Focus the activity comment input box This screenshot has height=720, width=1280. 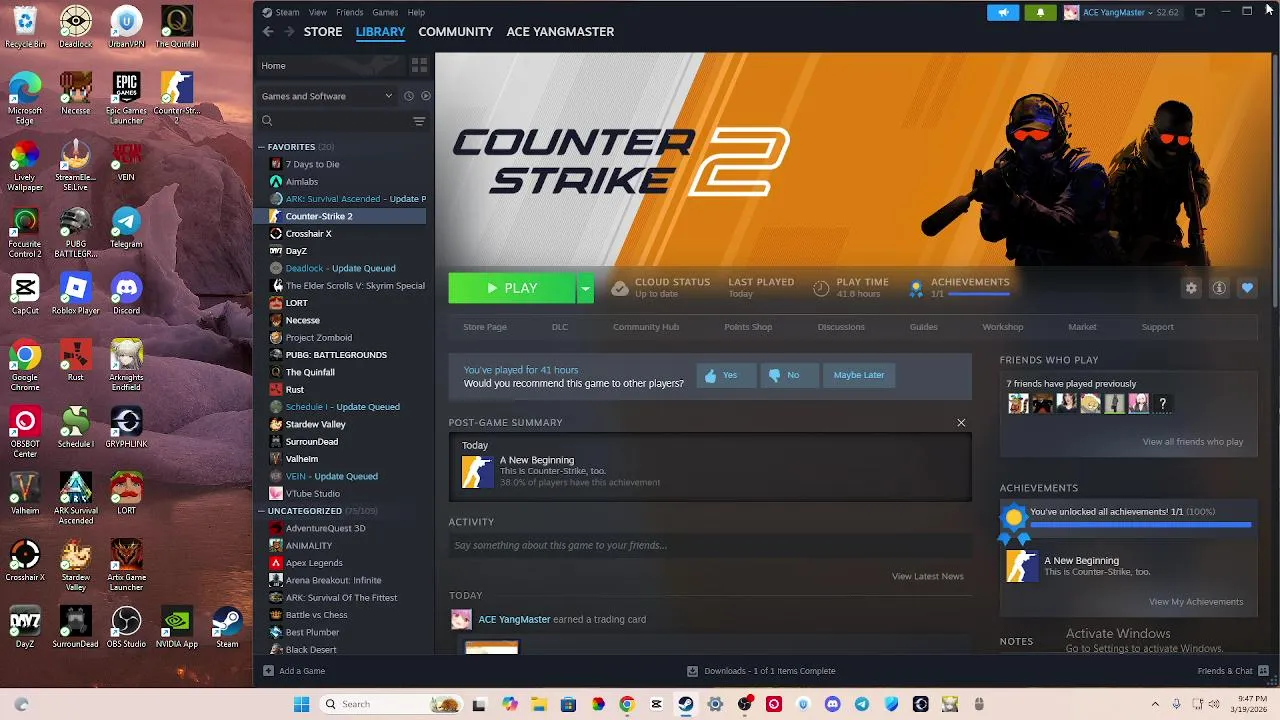[x=710, y=546]
